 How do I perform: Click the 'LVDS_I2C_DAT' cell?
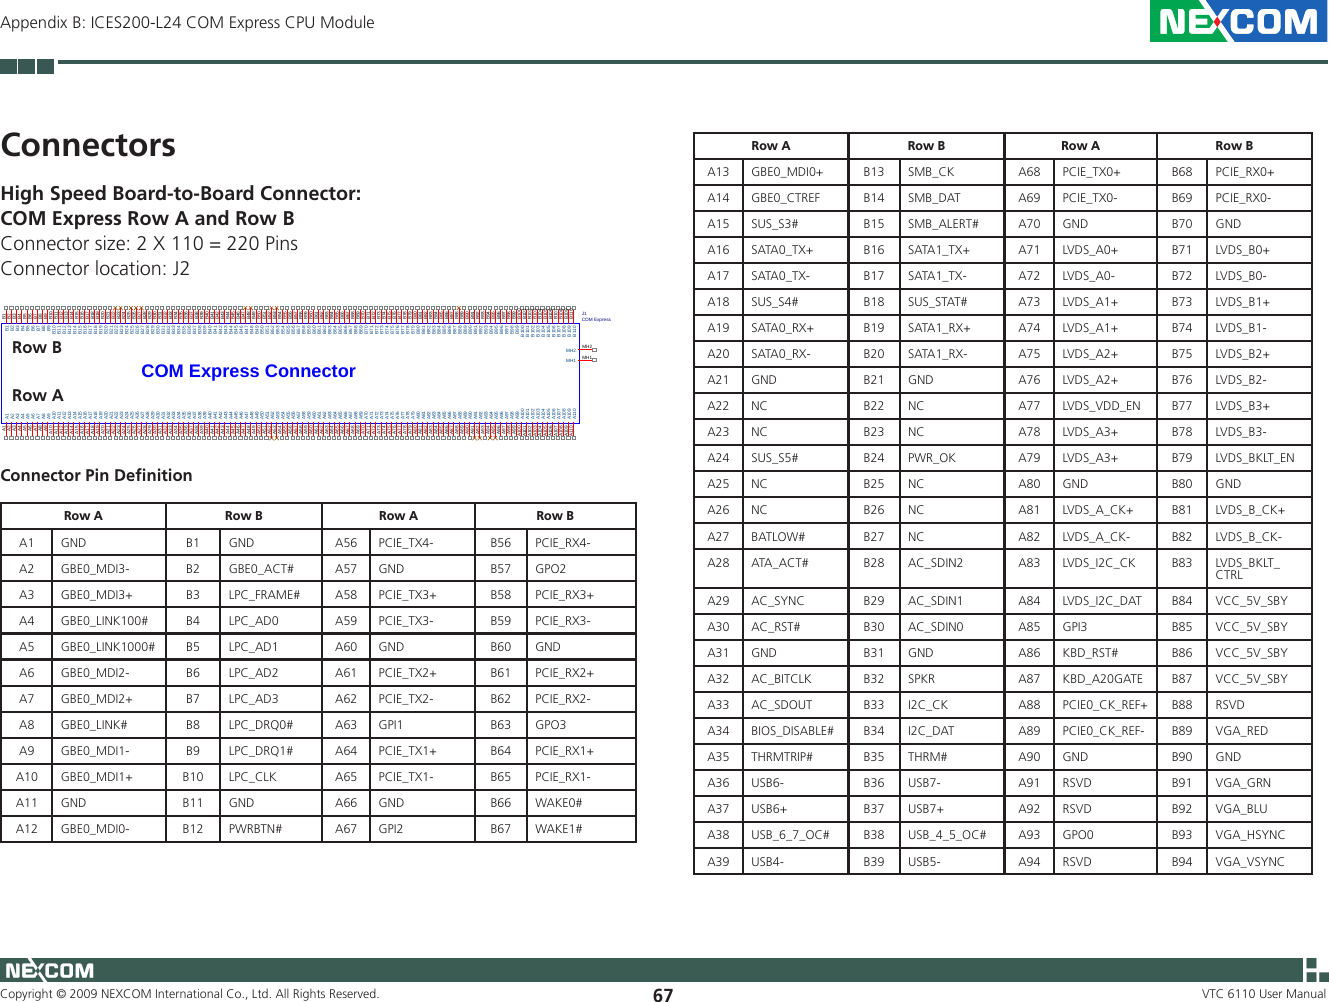pyautogui.click(x=1105, y=600)
